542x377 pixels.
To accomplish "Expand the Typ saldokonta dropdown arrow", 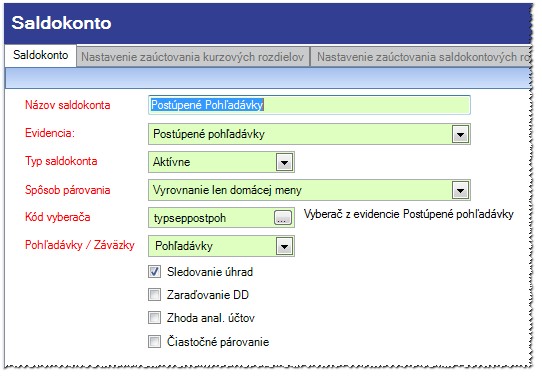I will (284, 162).
